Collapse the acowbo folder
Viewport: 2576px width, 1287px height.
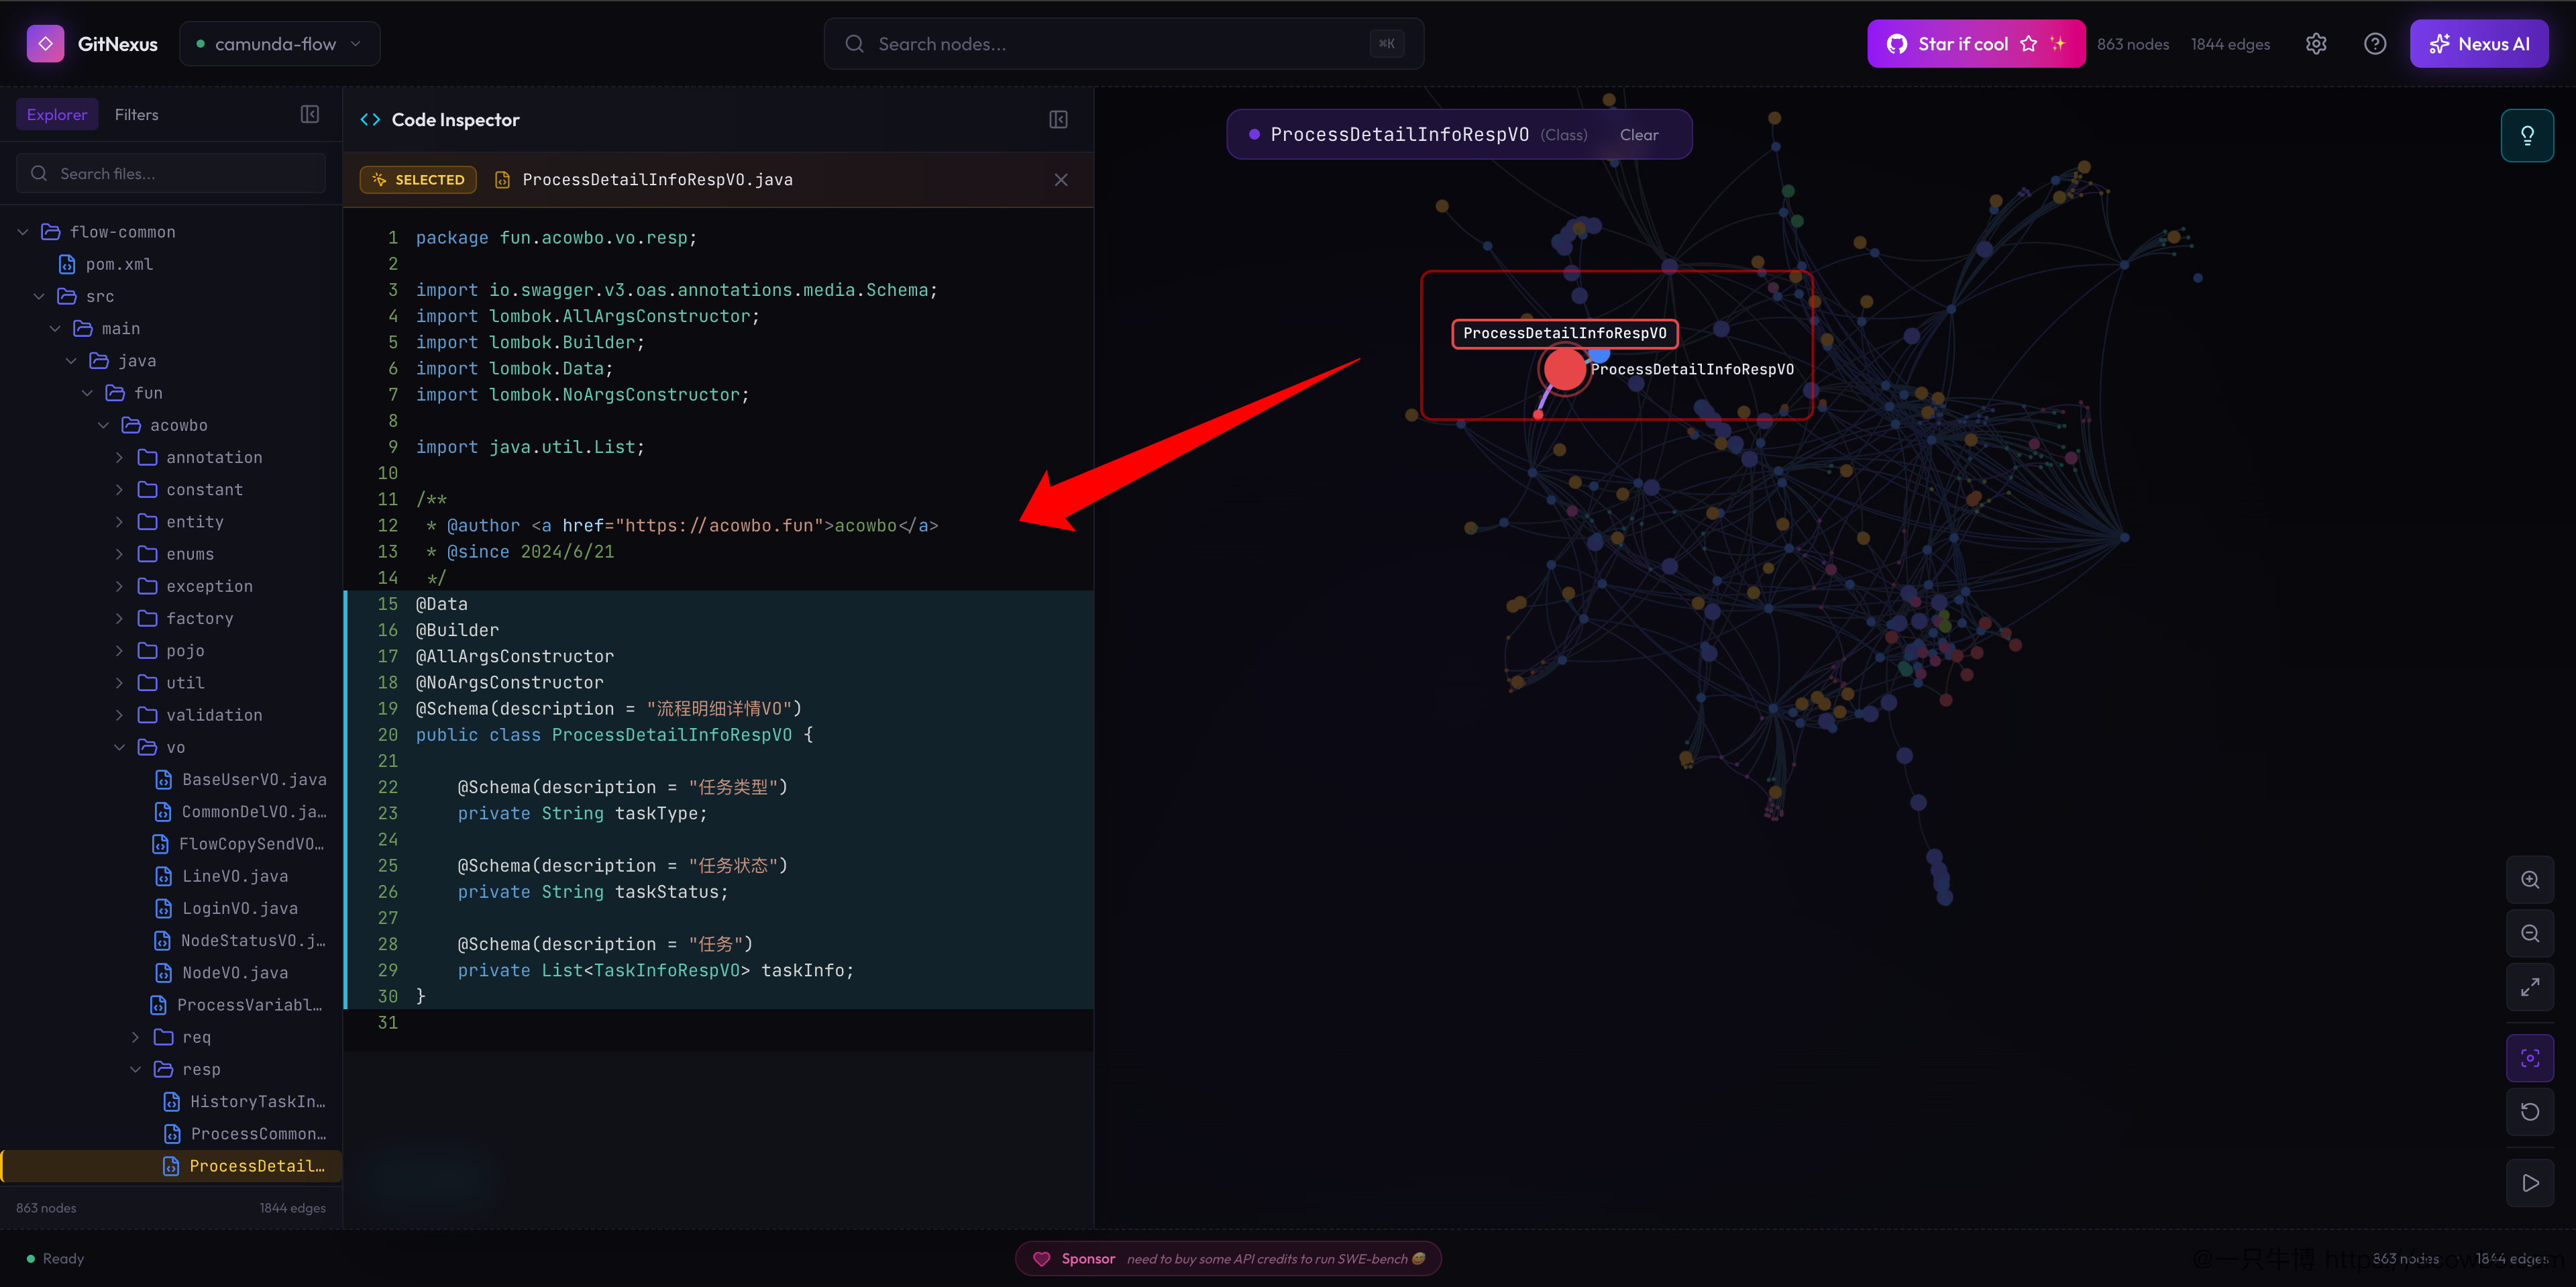(103, 426)
